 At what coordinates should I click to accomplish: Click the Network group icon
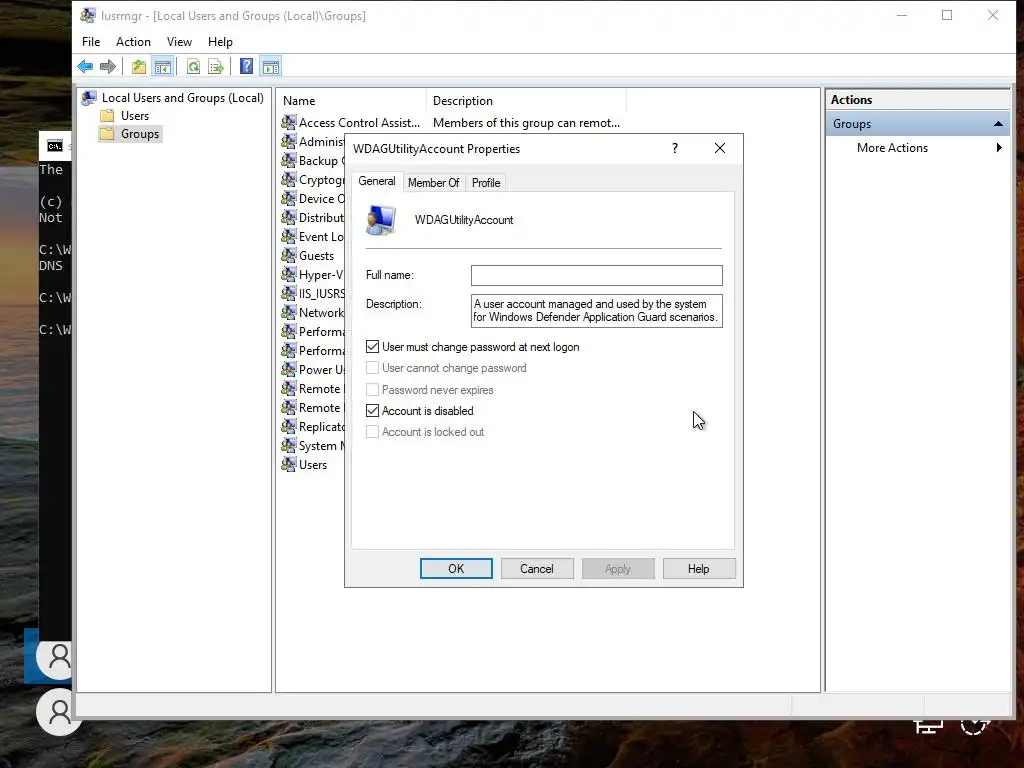coord(289,312)
